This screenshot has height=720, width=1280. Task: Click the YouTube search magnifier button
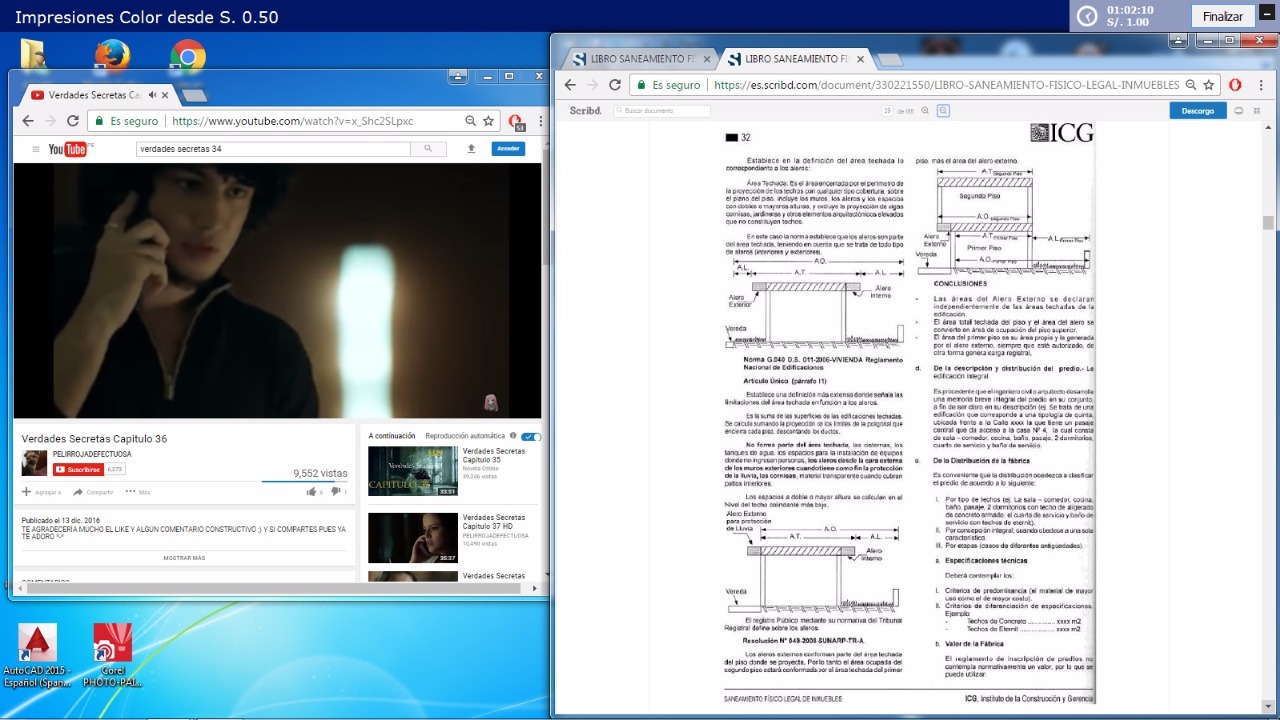click(x=428, y=149)
